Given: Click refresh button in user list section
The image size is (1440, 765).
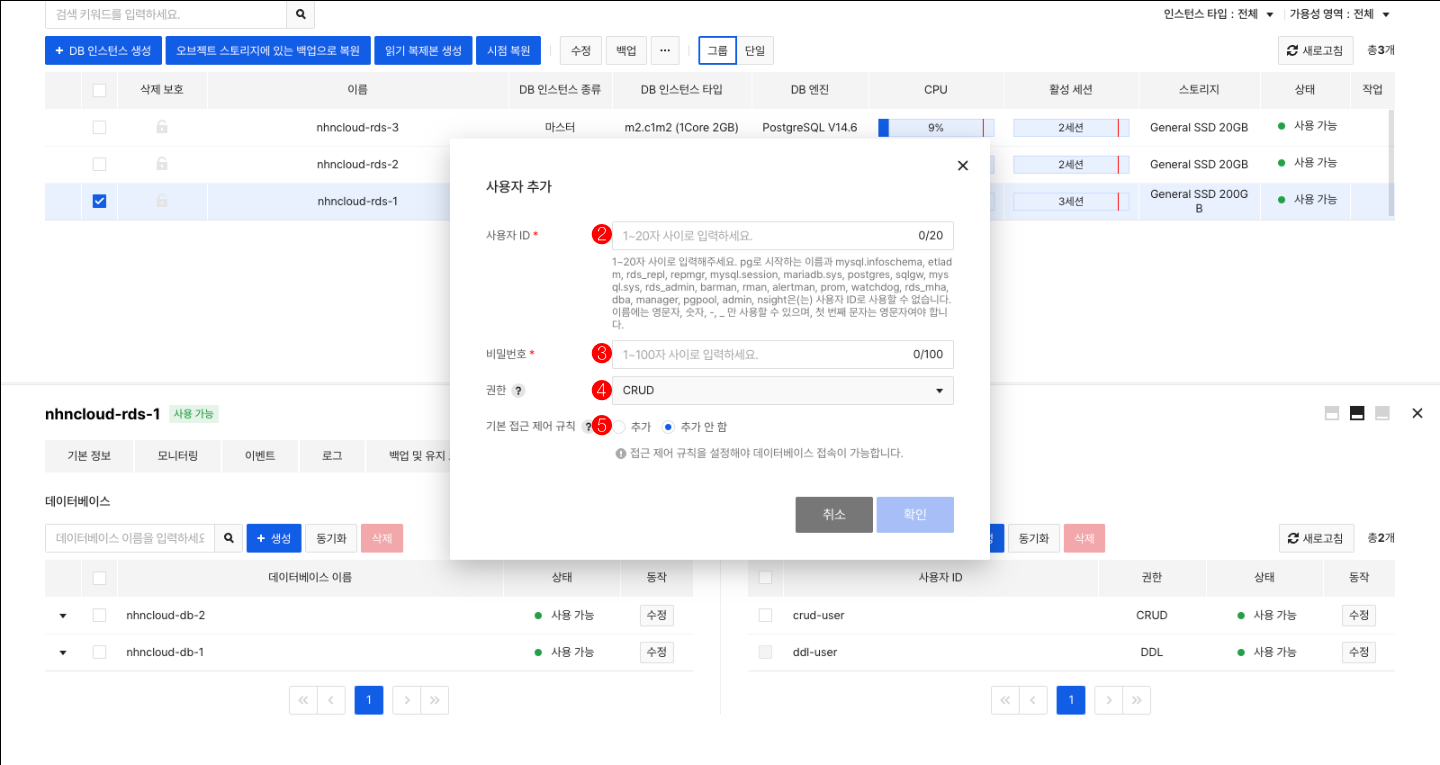Looking at the screenshot, I should tap(1316, 538).
